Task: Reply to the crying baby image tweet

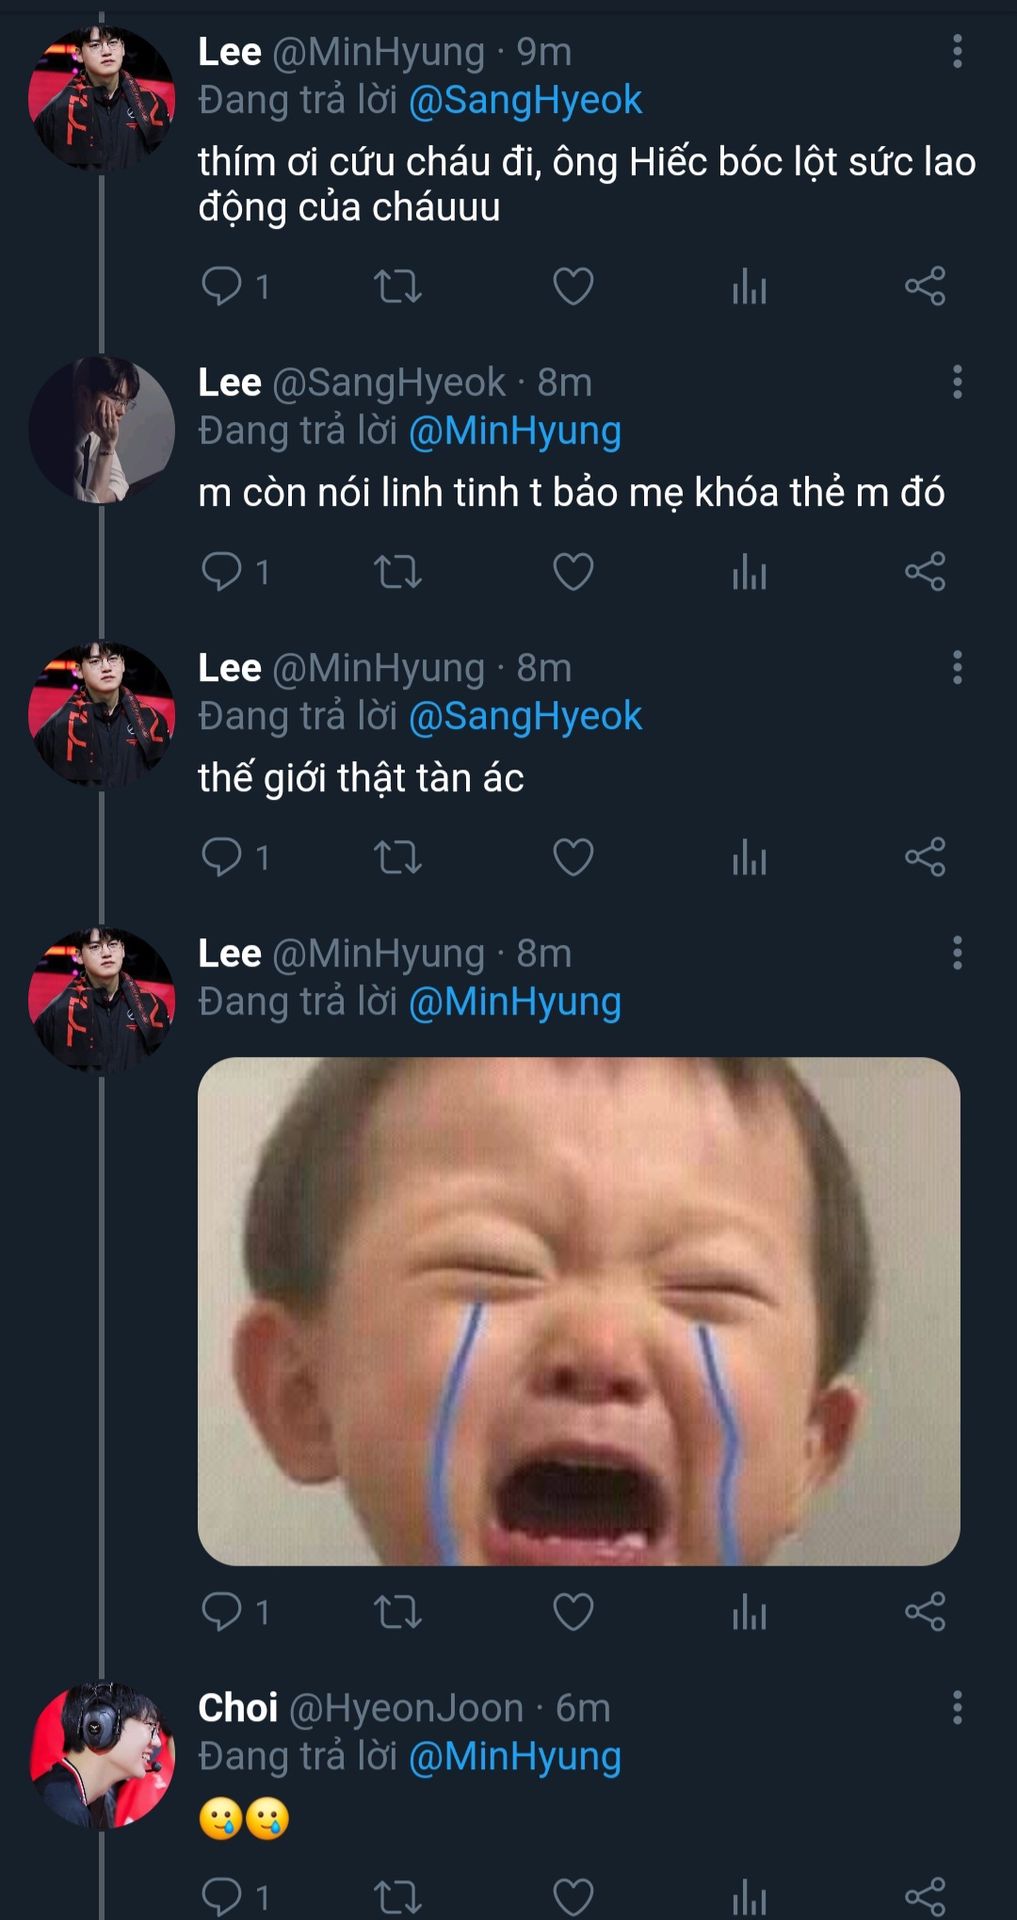Action: pyautogui.click(x=222, y=1612)
